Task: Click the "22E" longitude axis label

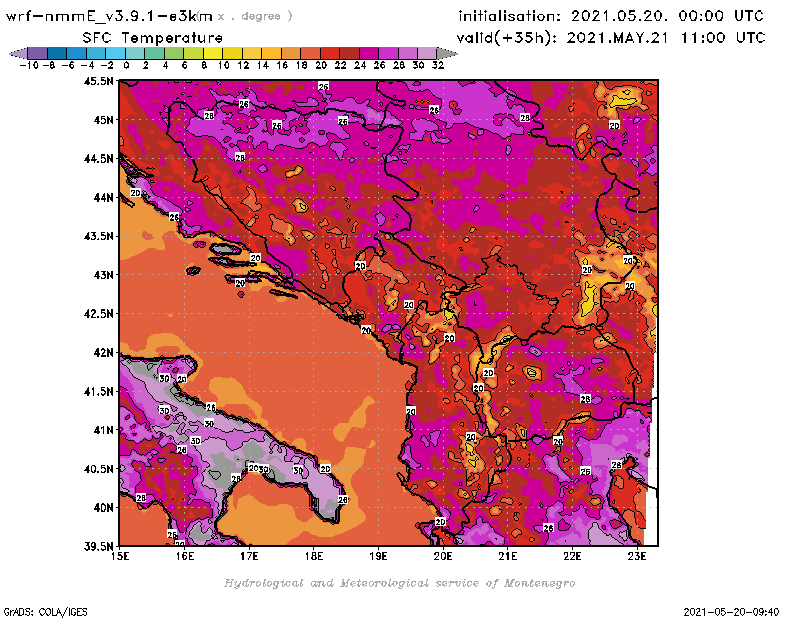Action: click(x=572, y=556)
